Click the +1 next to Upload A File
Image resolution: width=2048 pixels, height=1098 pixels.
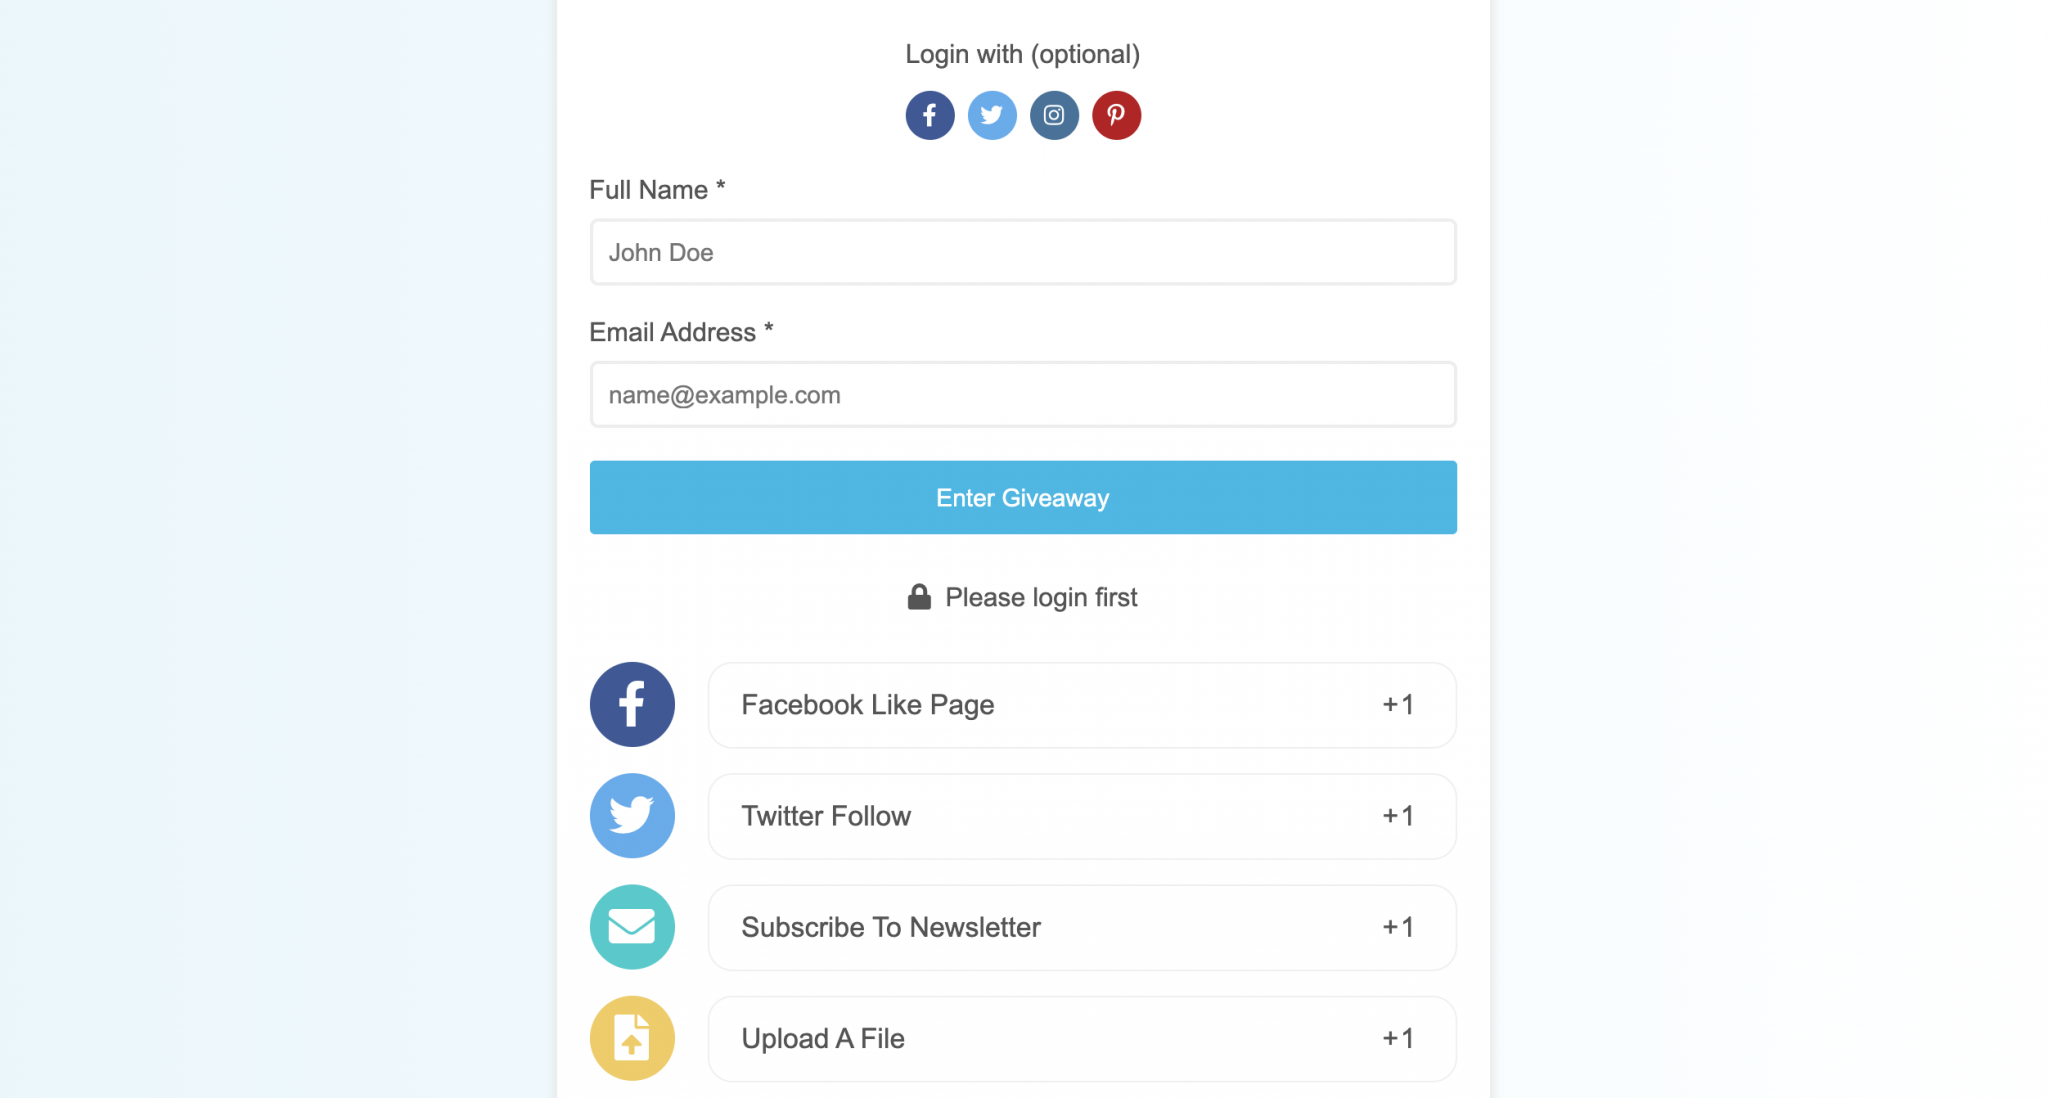1397,1038
